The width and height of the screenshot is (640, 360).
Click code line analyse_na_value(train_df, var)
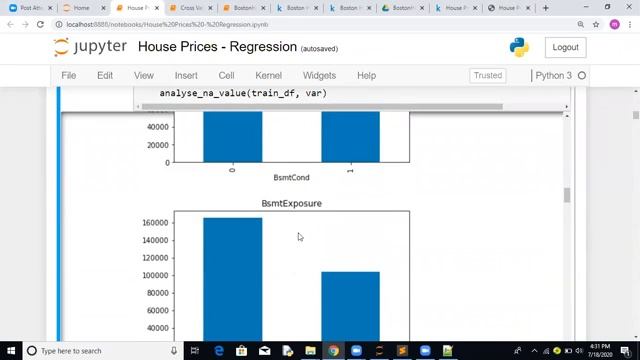tap(243, 93)
